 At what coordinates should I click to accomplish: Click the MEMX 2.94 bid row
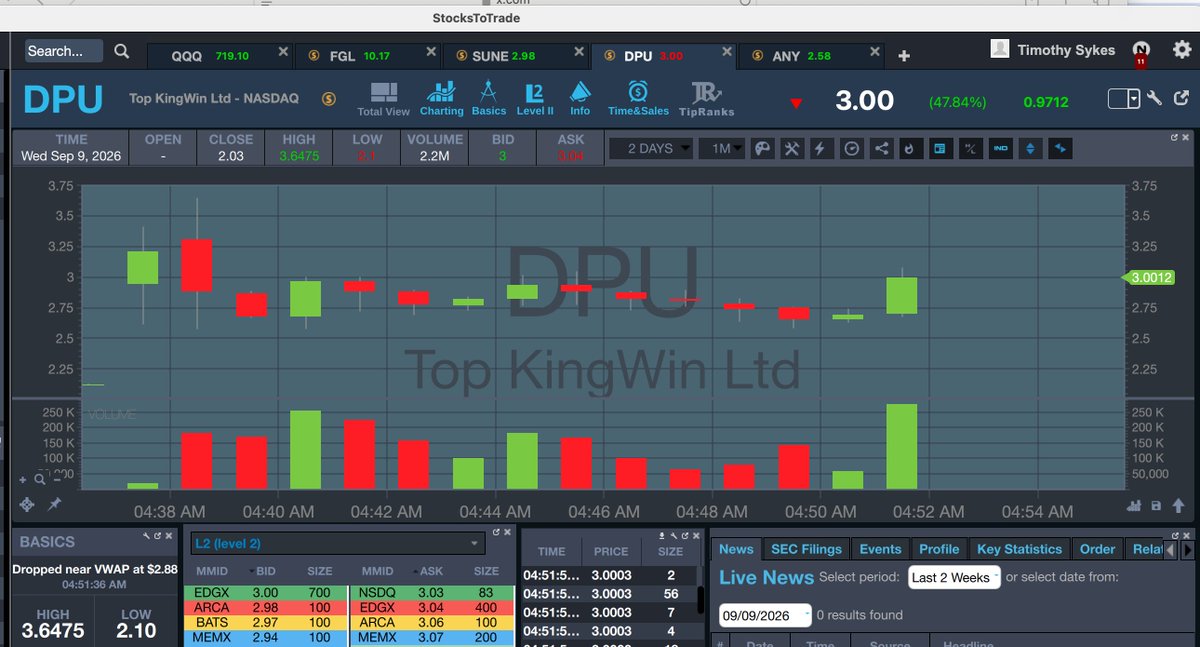tap(267, 637)
